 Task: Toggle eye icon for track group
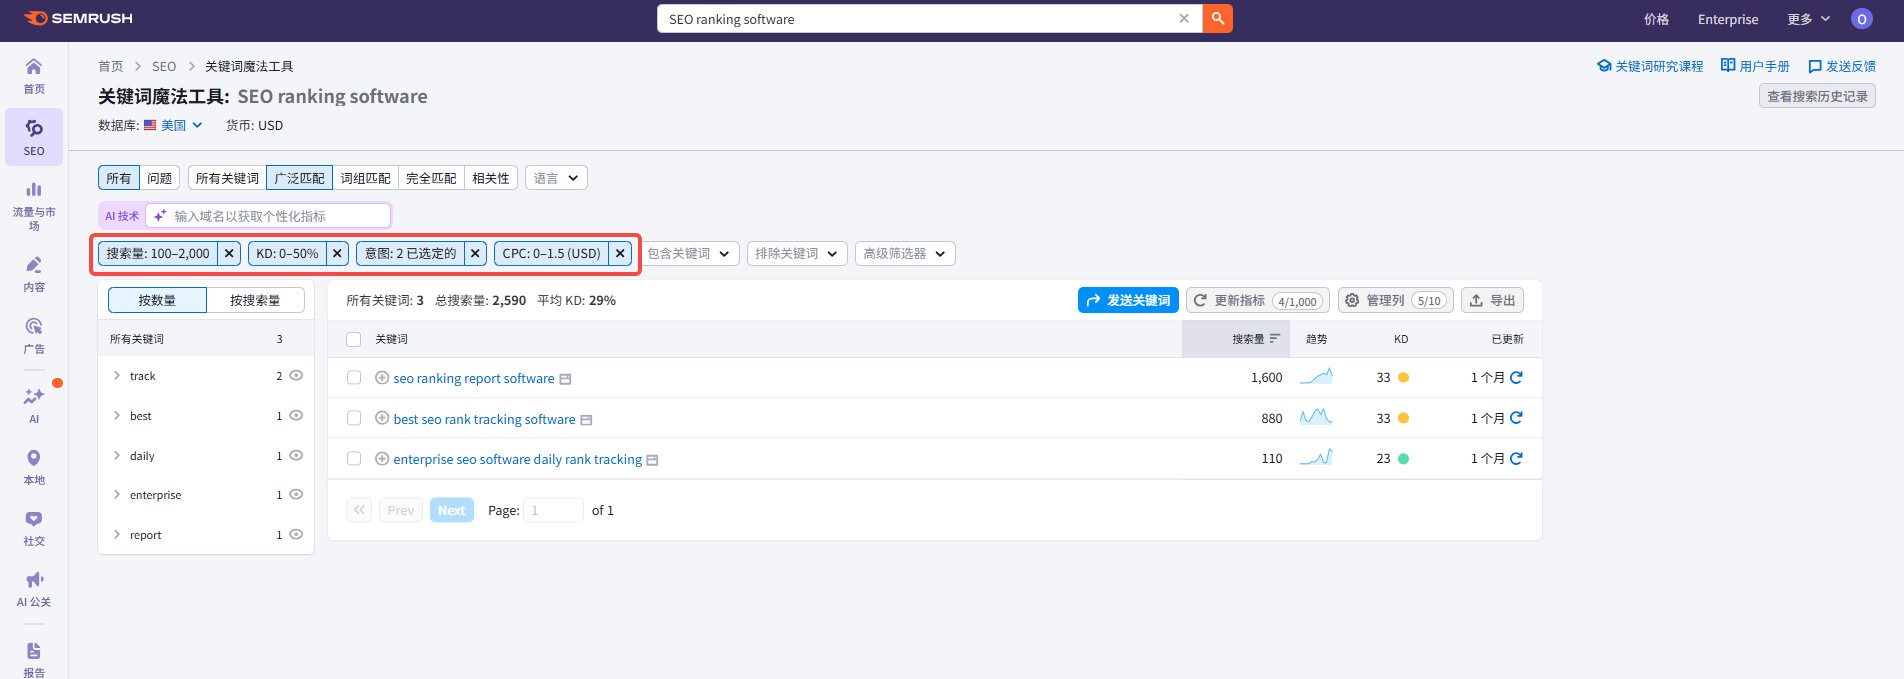[x=296, y=376]
